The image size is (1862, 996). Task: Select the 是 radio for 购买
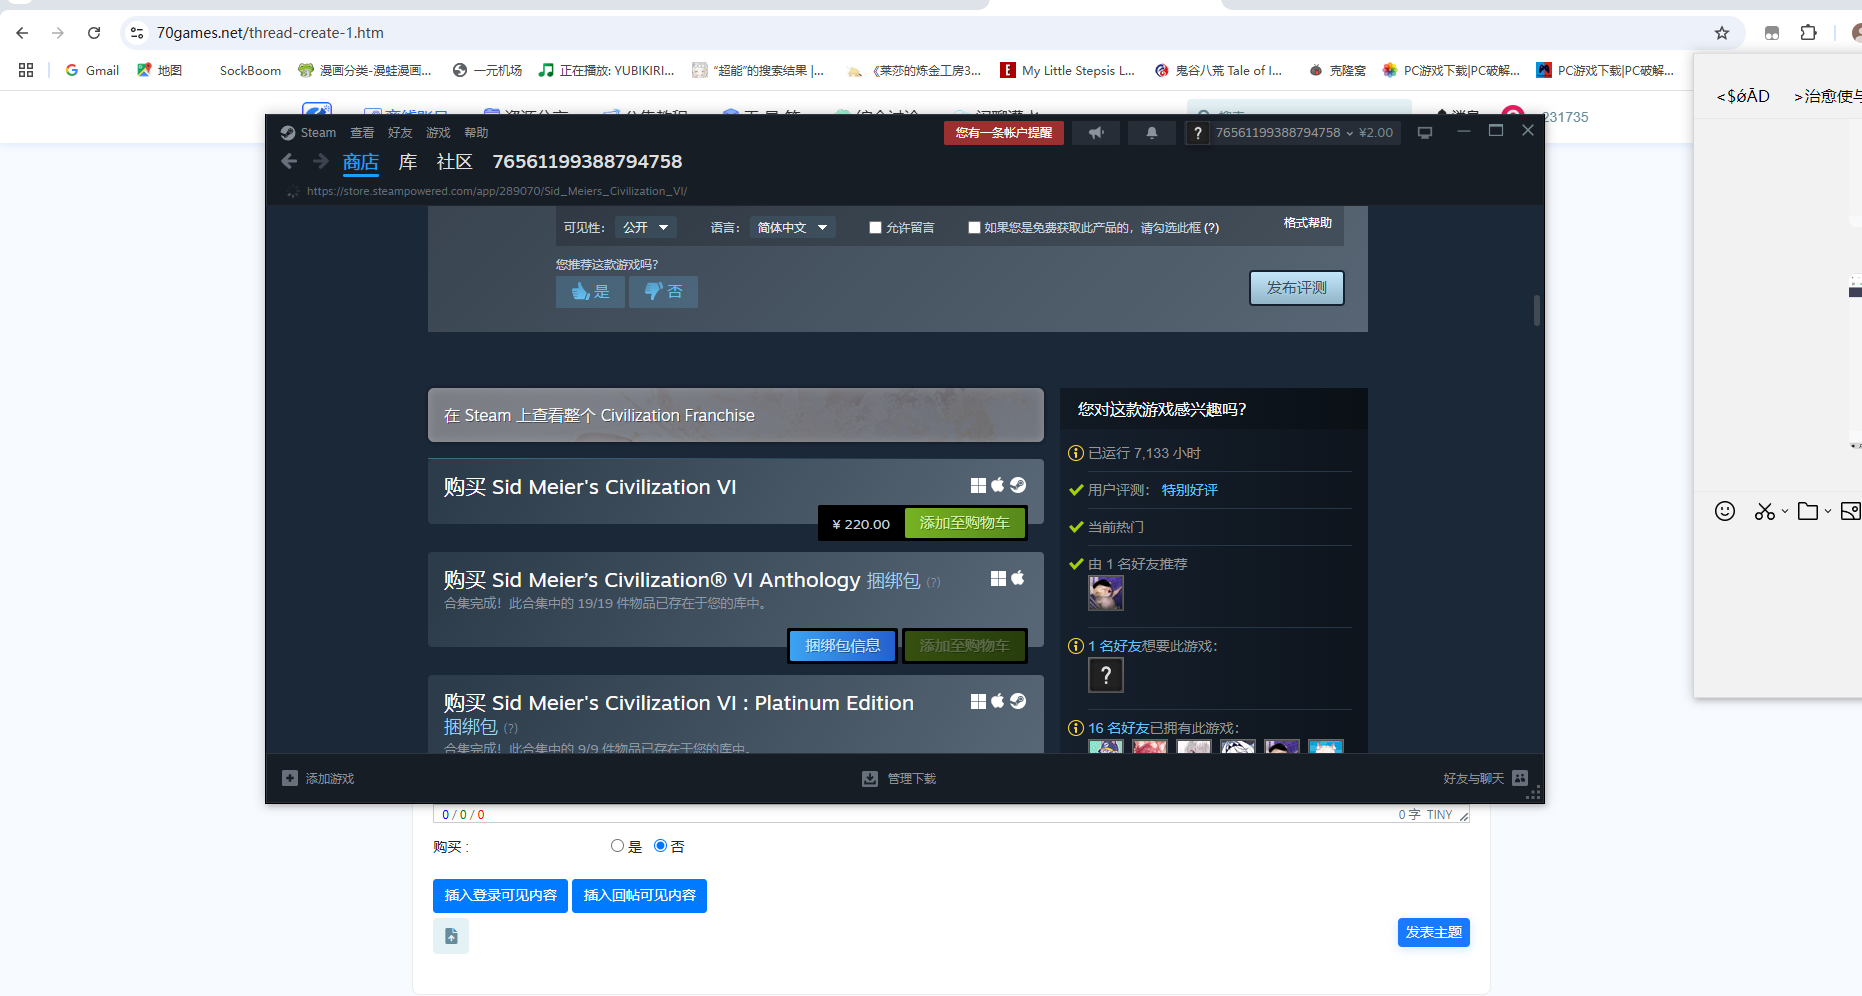coord(617,846)
